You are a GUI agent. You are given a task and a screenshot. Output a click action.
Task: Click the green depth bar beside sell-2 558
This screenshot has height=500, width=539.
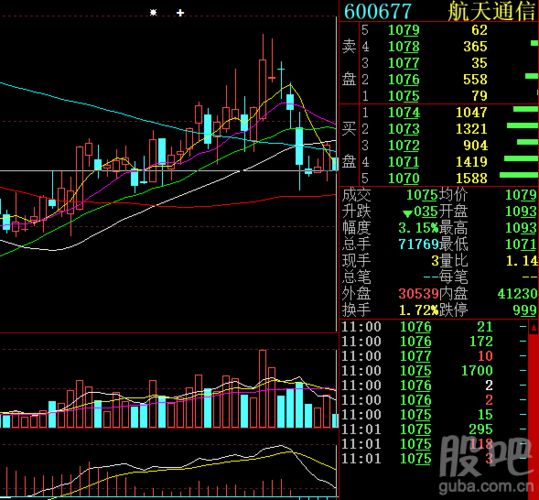coord(531,76)
